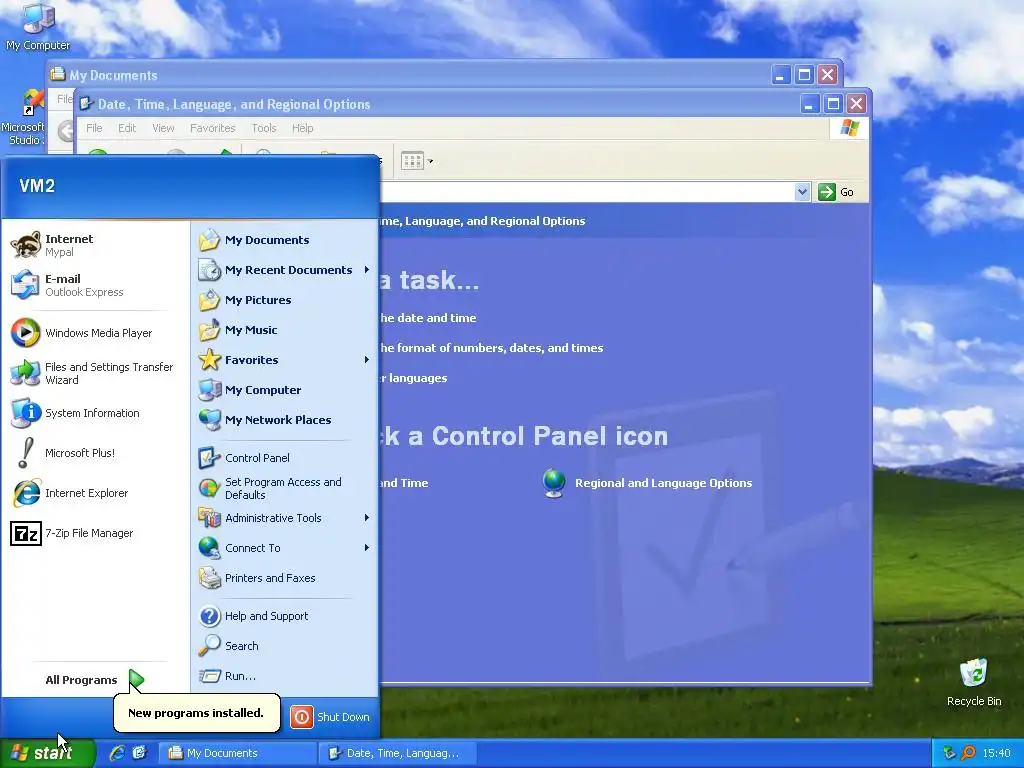Switch to Date, Time, Language taskbar button

pyautogui.click(x=398, y=753)
